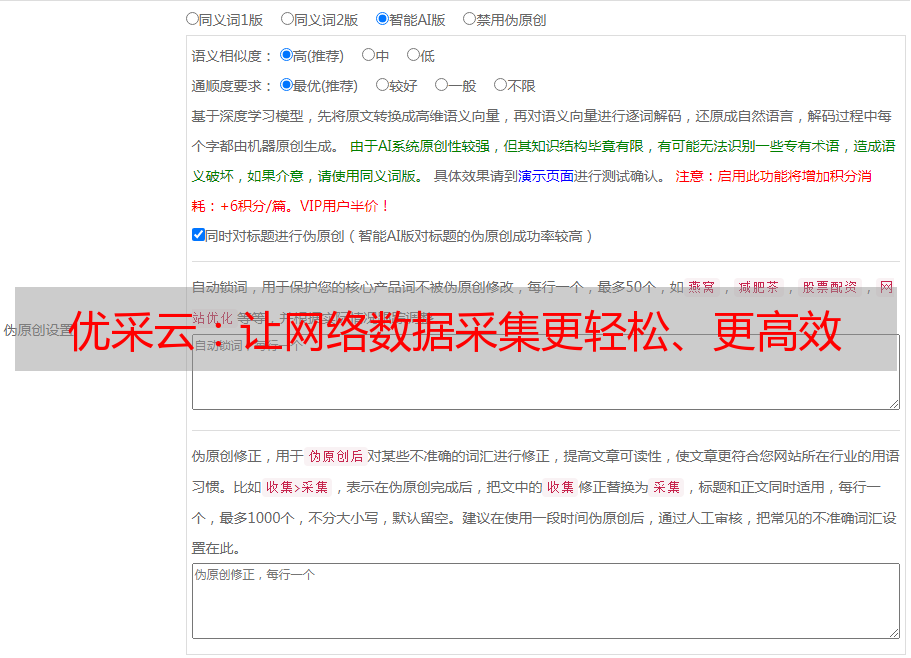Click the 伪原创设置 section label

(x=38, y=330)
